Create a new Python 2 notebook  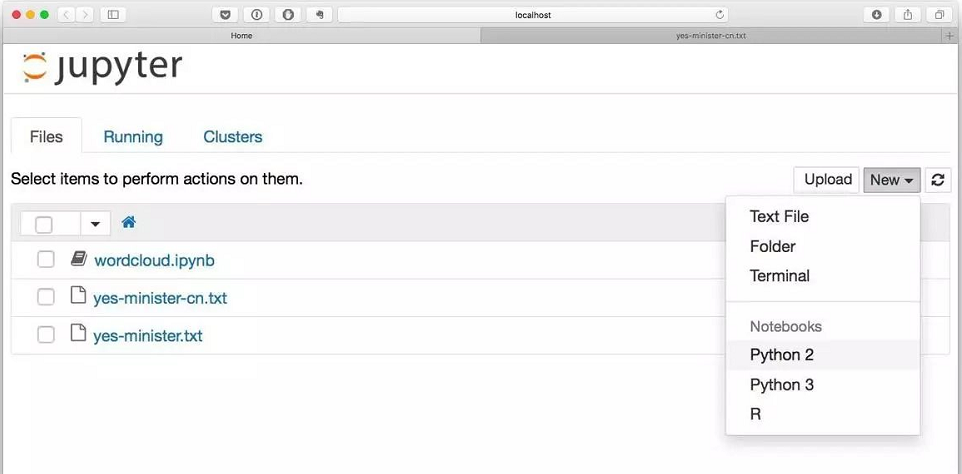point(823,355)
